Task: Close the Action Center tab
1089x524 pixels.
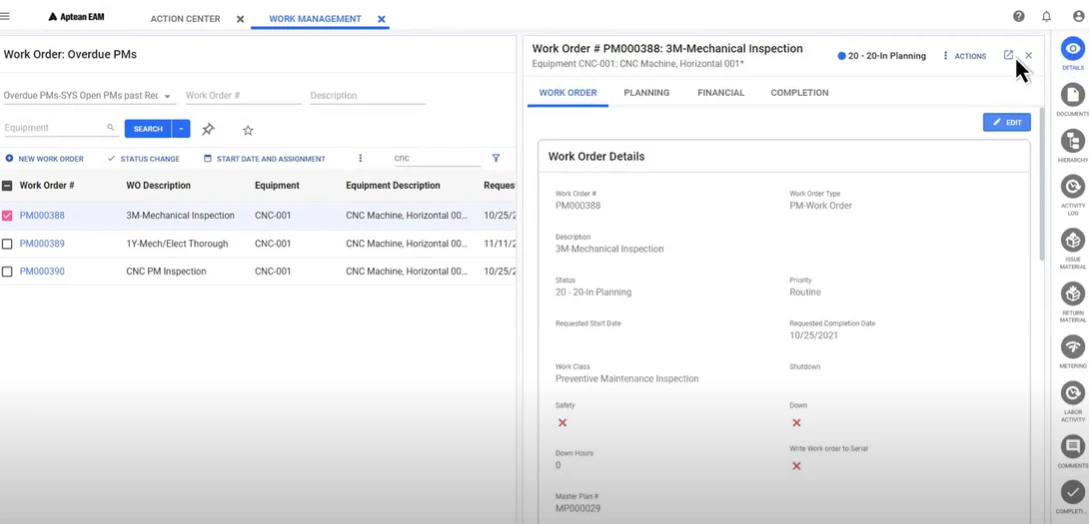Action: point(240,19)
